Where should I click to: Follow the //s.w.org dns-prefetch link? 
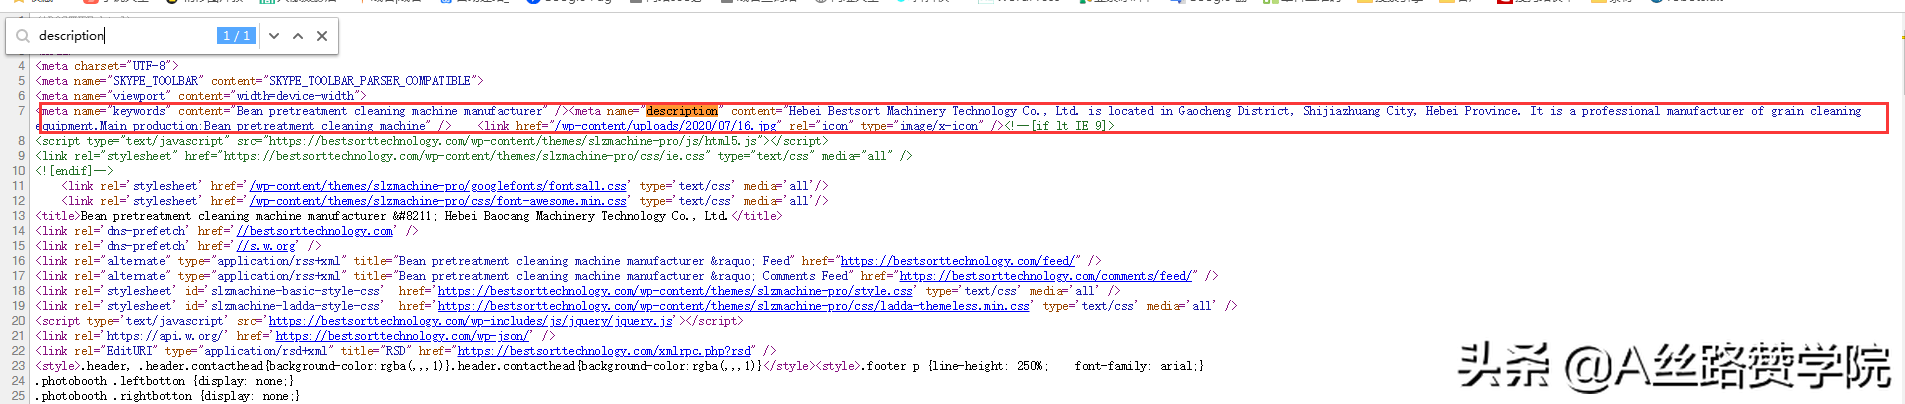(x=266, y=246)
